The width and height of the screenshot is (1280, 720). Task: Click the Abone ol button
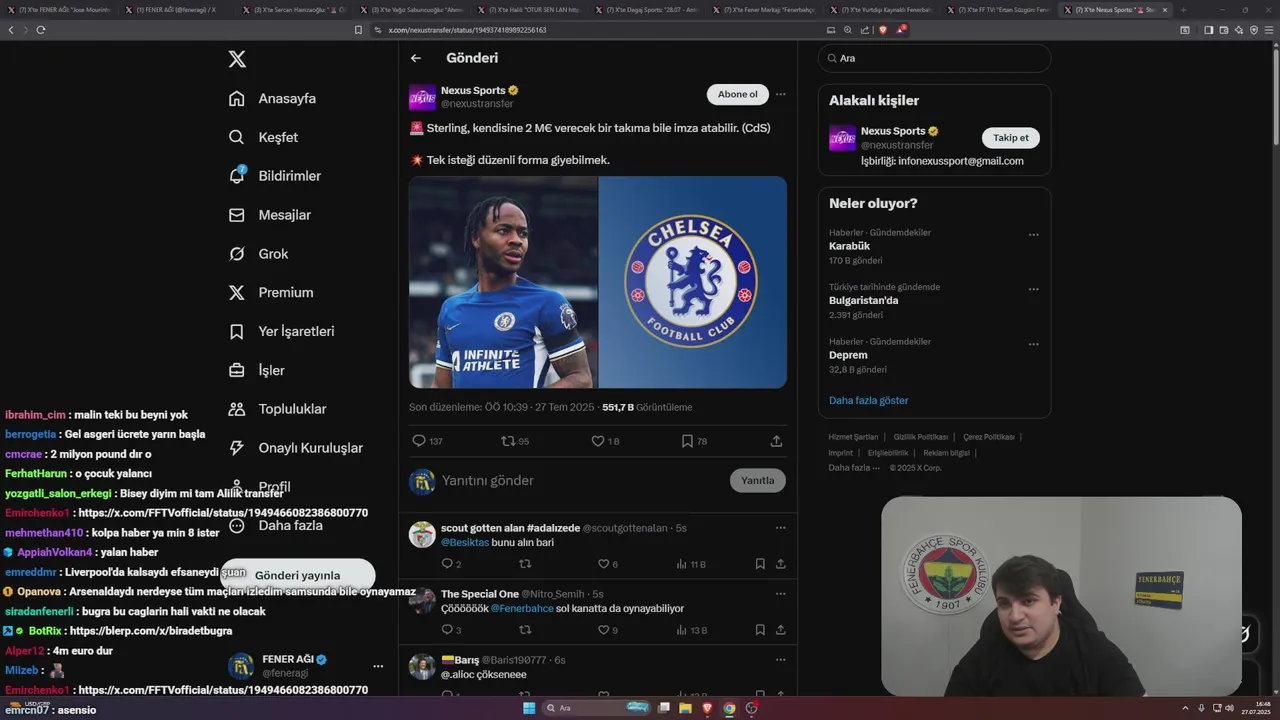[738, 94]
